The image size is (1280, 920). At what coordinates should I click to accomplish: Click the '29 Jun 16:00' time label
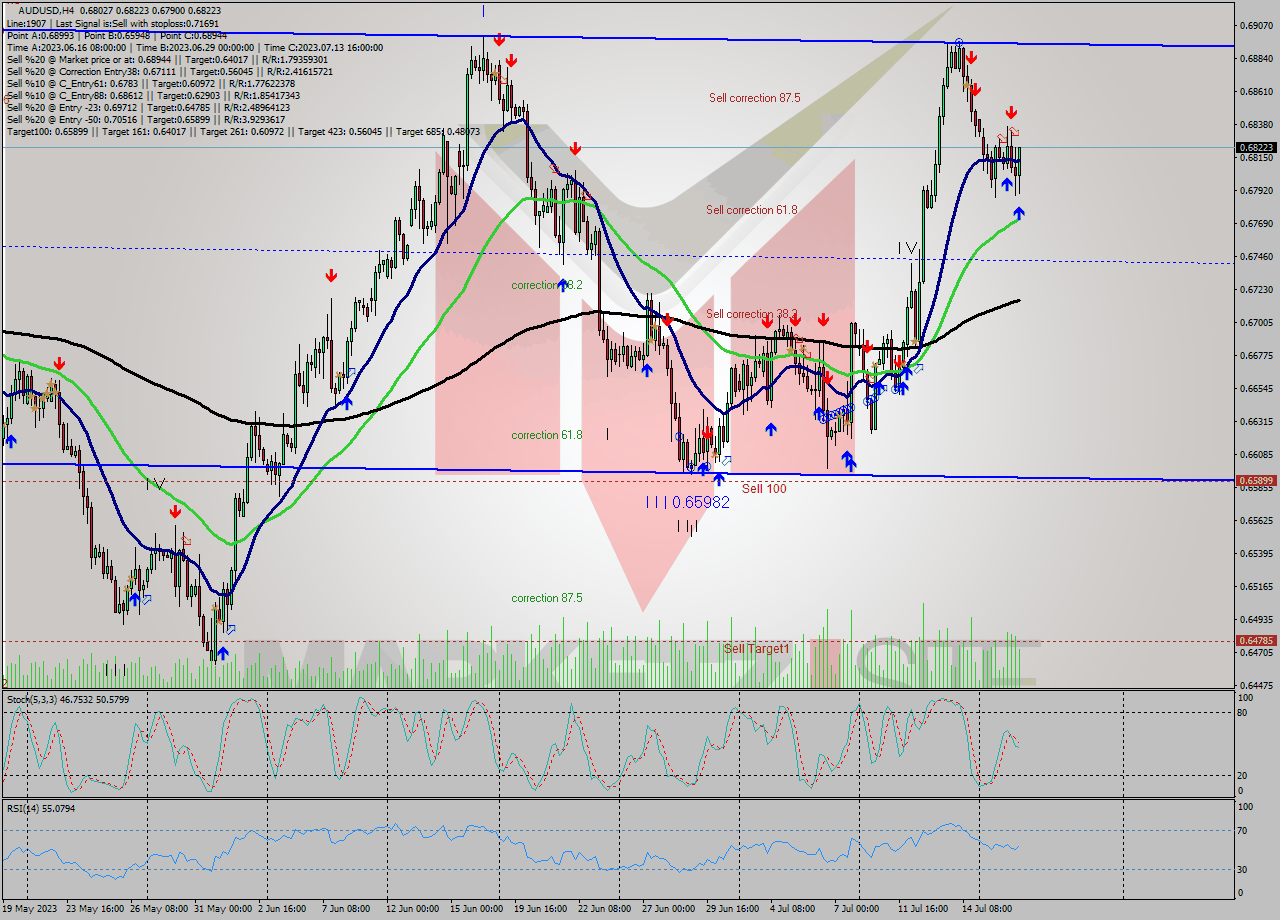733,908
